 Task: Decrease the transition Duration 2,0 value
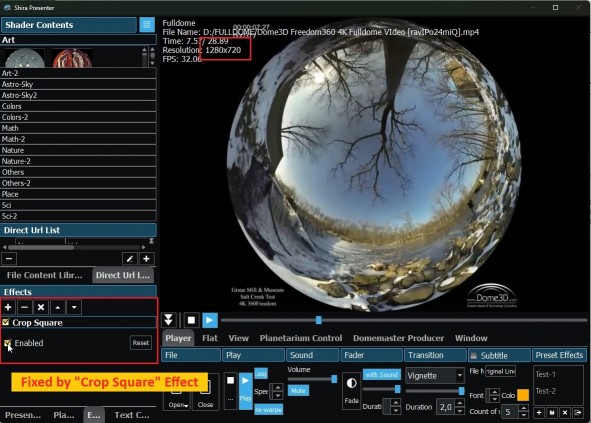(x=459, y=411)
